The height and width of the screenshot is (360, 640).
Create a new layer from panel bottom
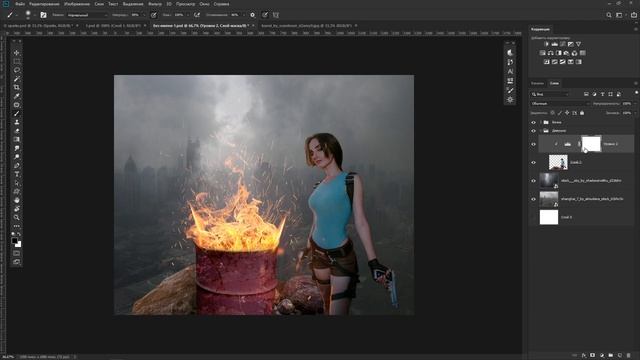[620, 356]
